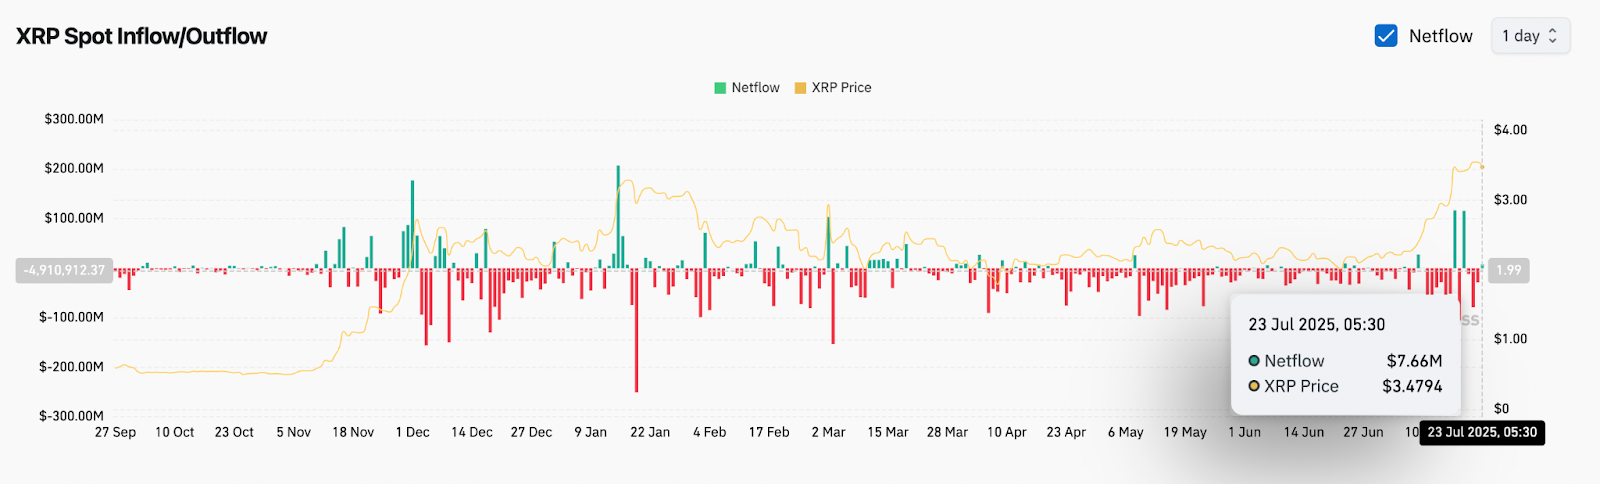
Task: Click the 17 Feb date label
Action: [769, 432]
